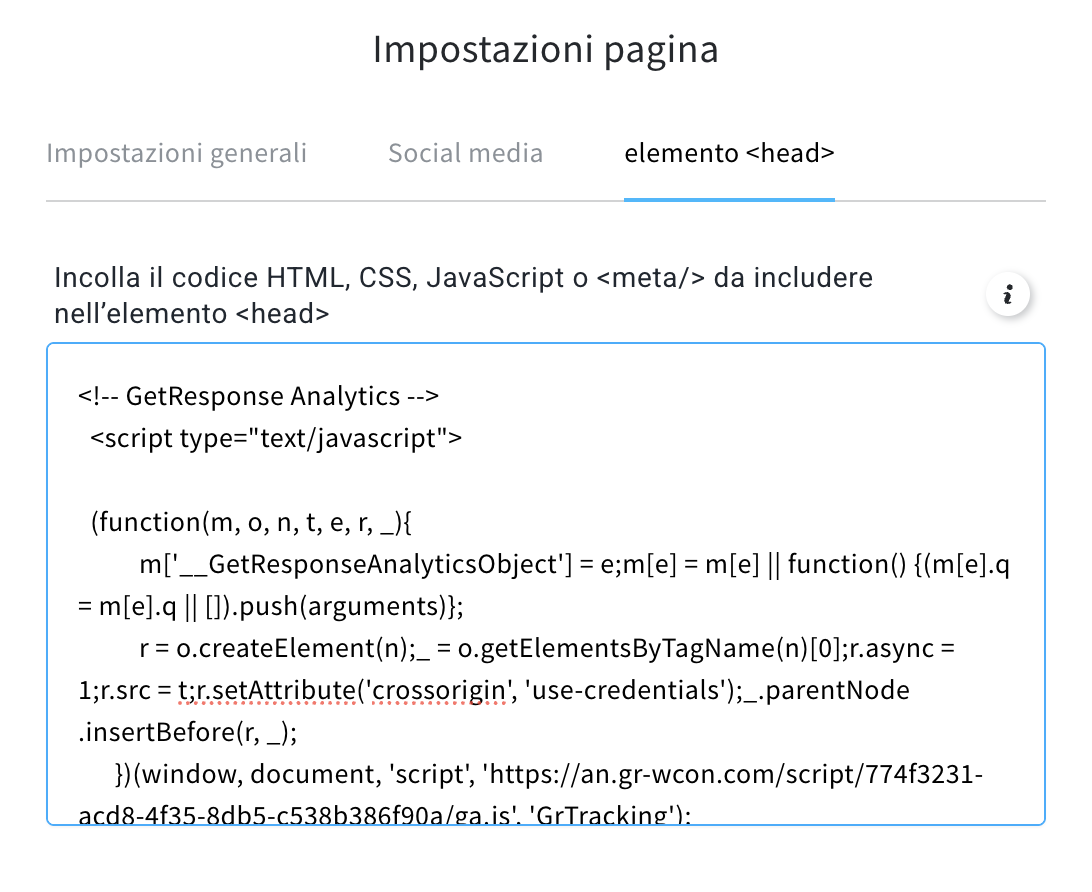The image size is (1092, 892).
Task: Click inside the head code text area
Action: coord(546,584)
